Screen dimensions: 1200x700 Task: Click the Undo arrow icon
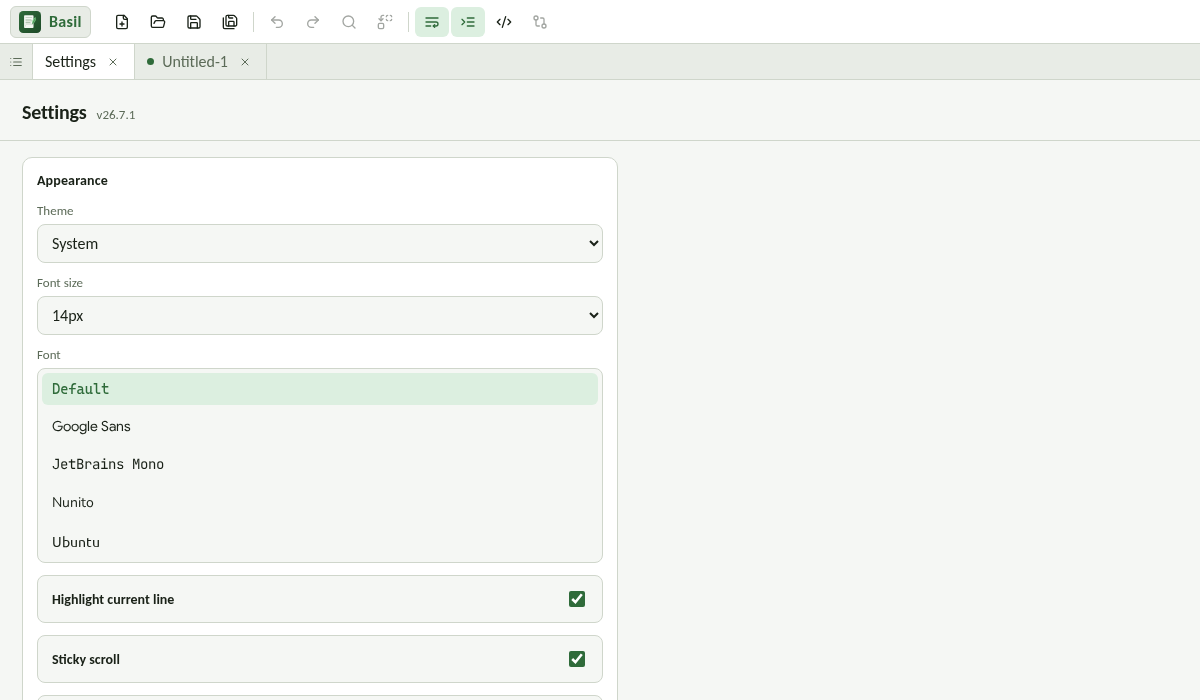(x=277, y=22)
